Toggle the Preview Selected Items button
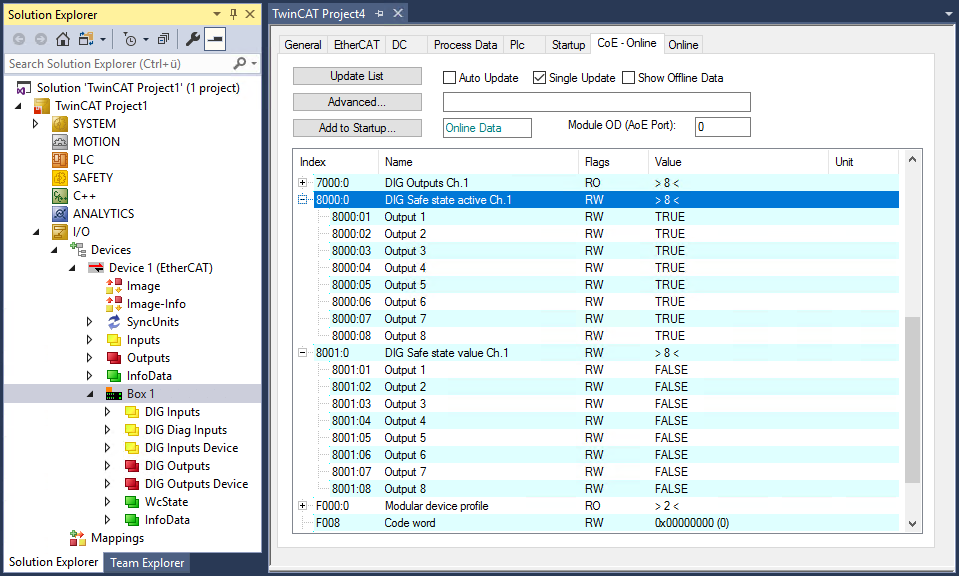Viewport: 959px width, 576px height. click(215, 39)
